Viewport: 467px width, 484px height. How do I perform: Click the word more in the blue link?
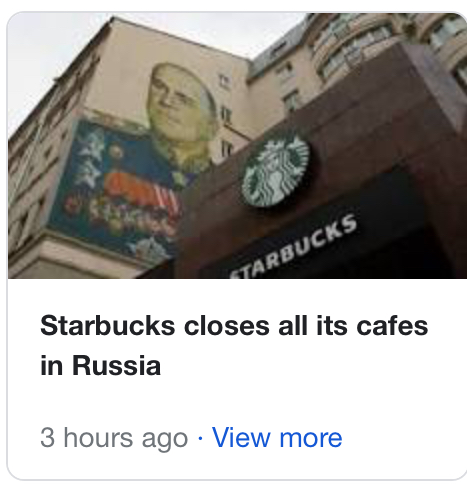click(x=311, y=438)
